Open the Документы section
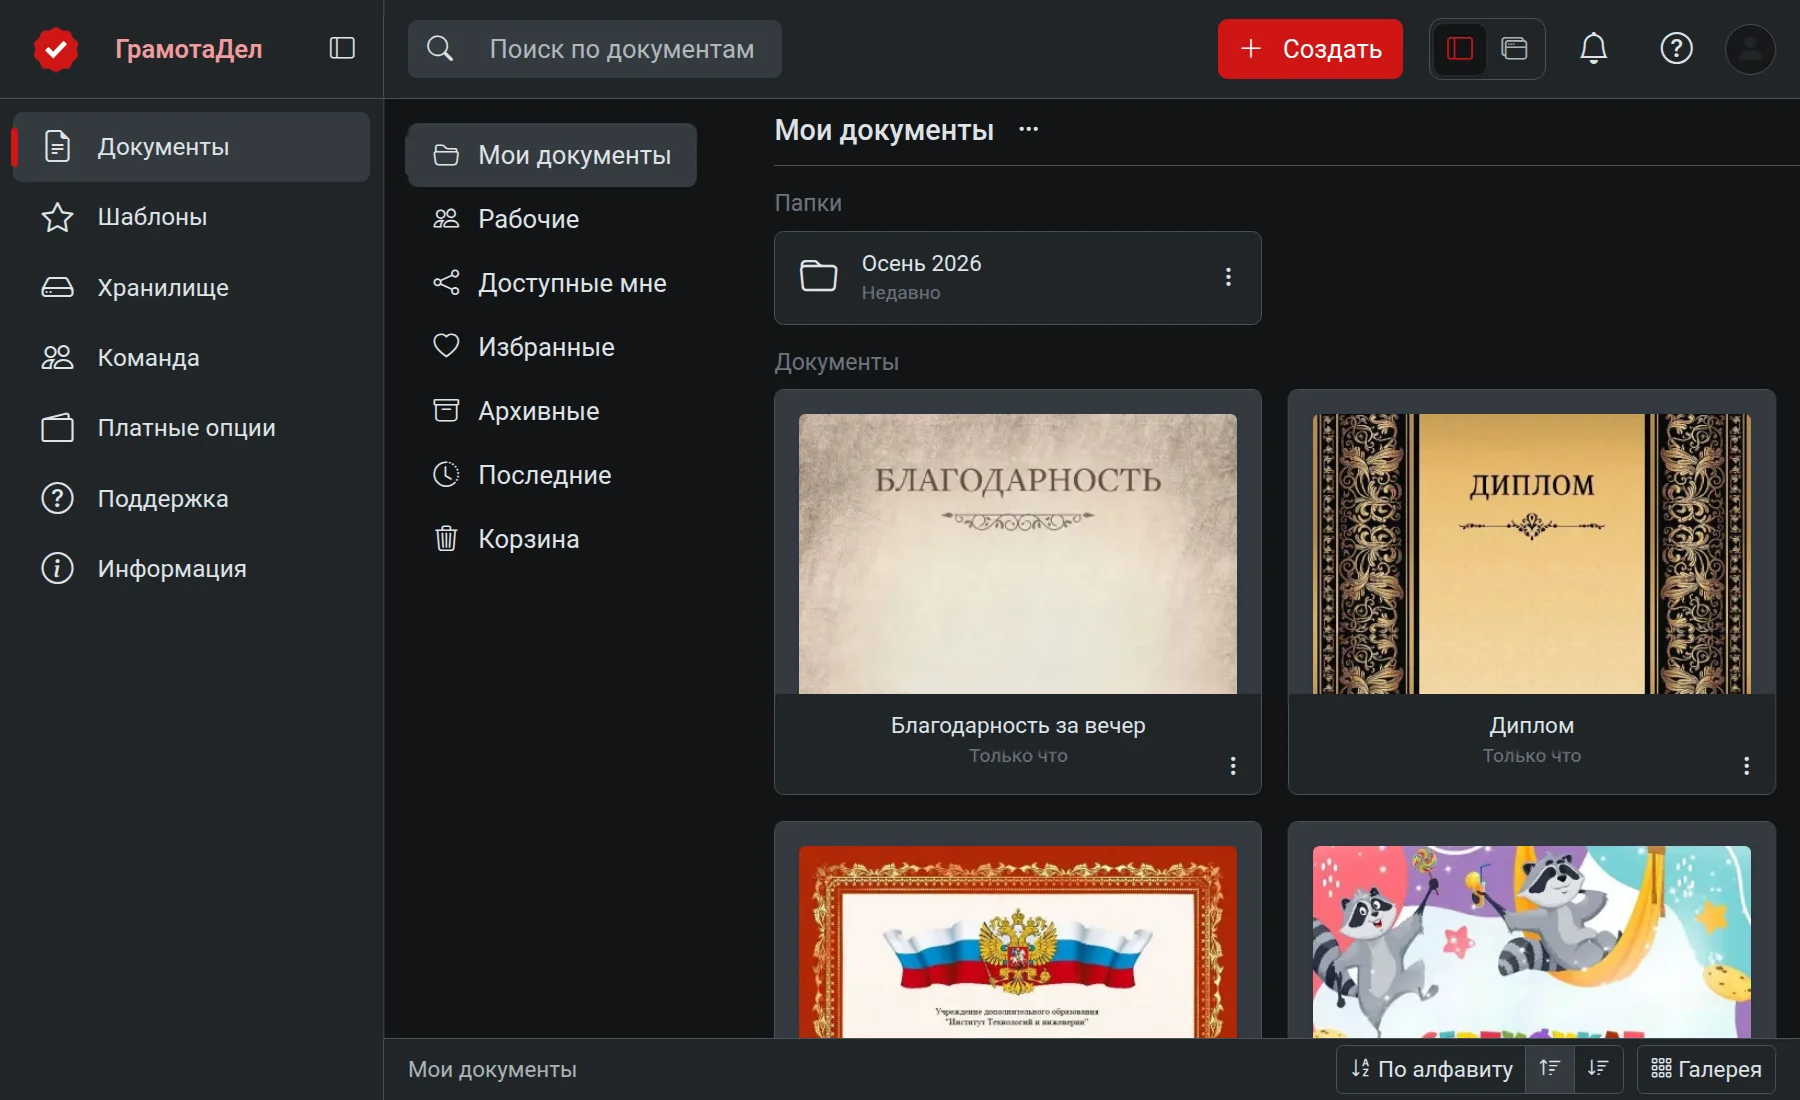The height and width of the screenshot is (1100, 1800). click(x=191, y=147)
